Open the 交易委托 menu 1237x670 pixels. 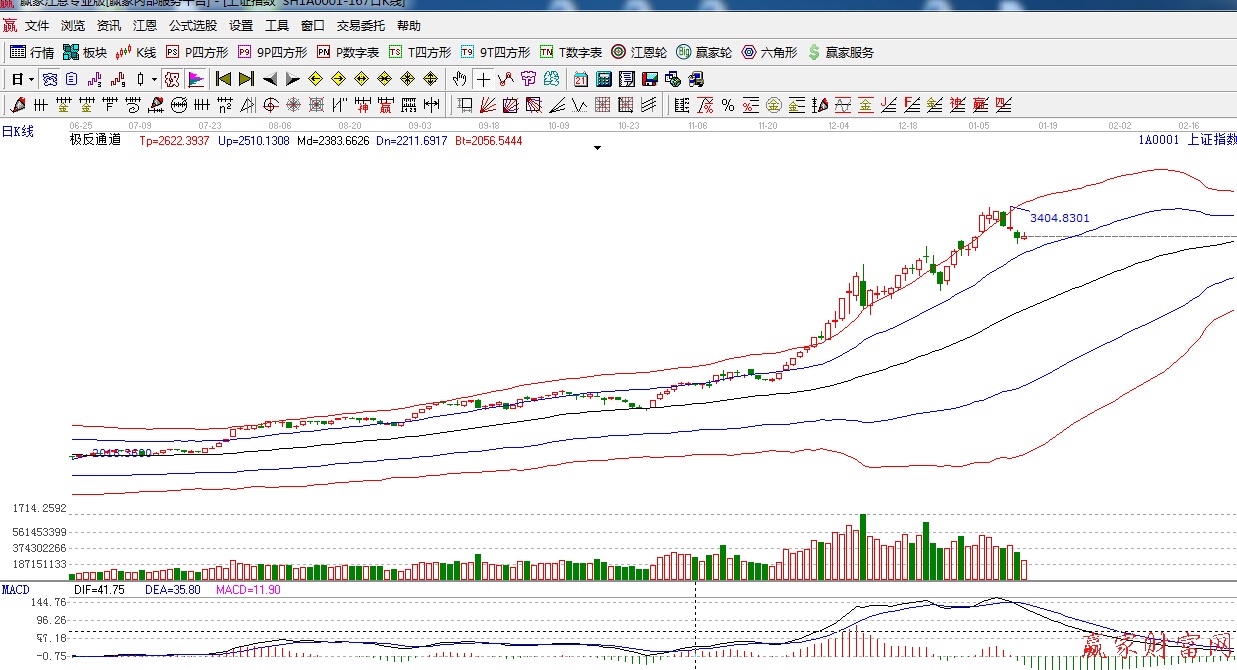[360, 26]
